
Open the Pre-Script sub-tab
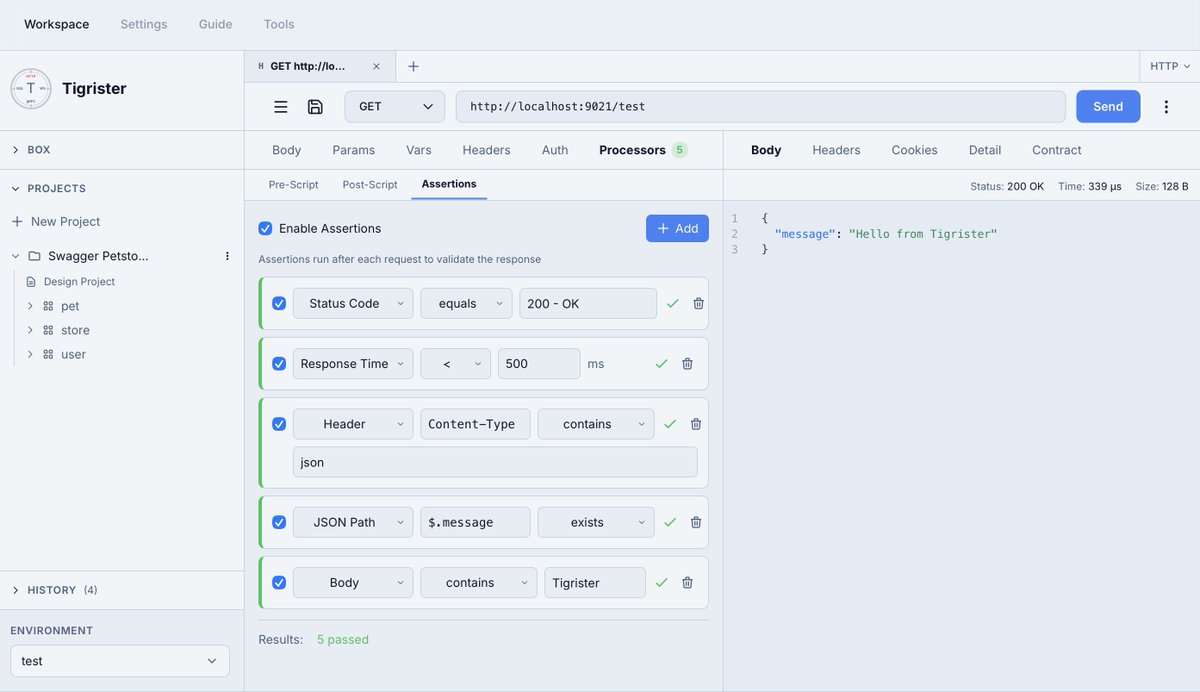click(x=294, y=184)
